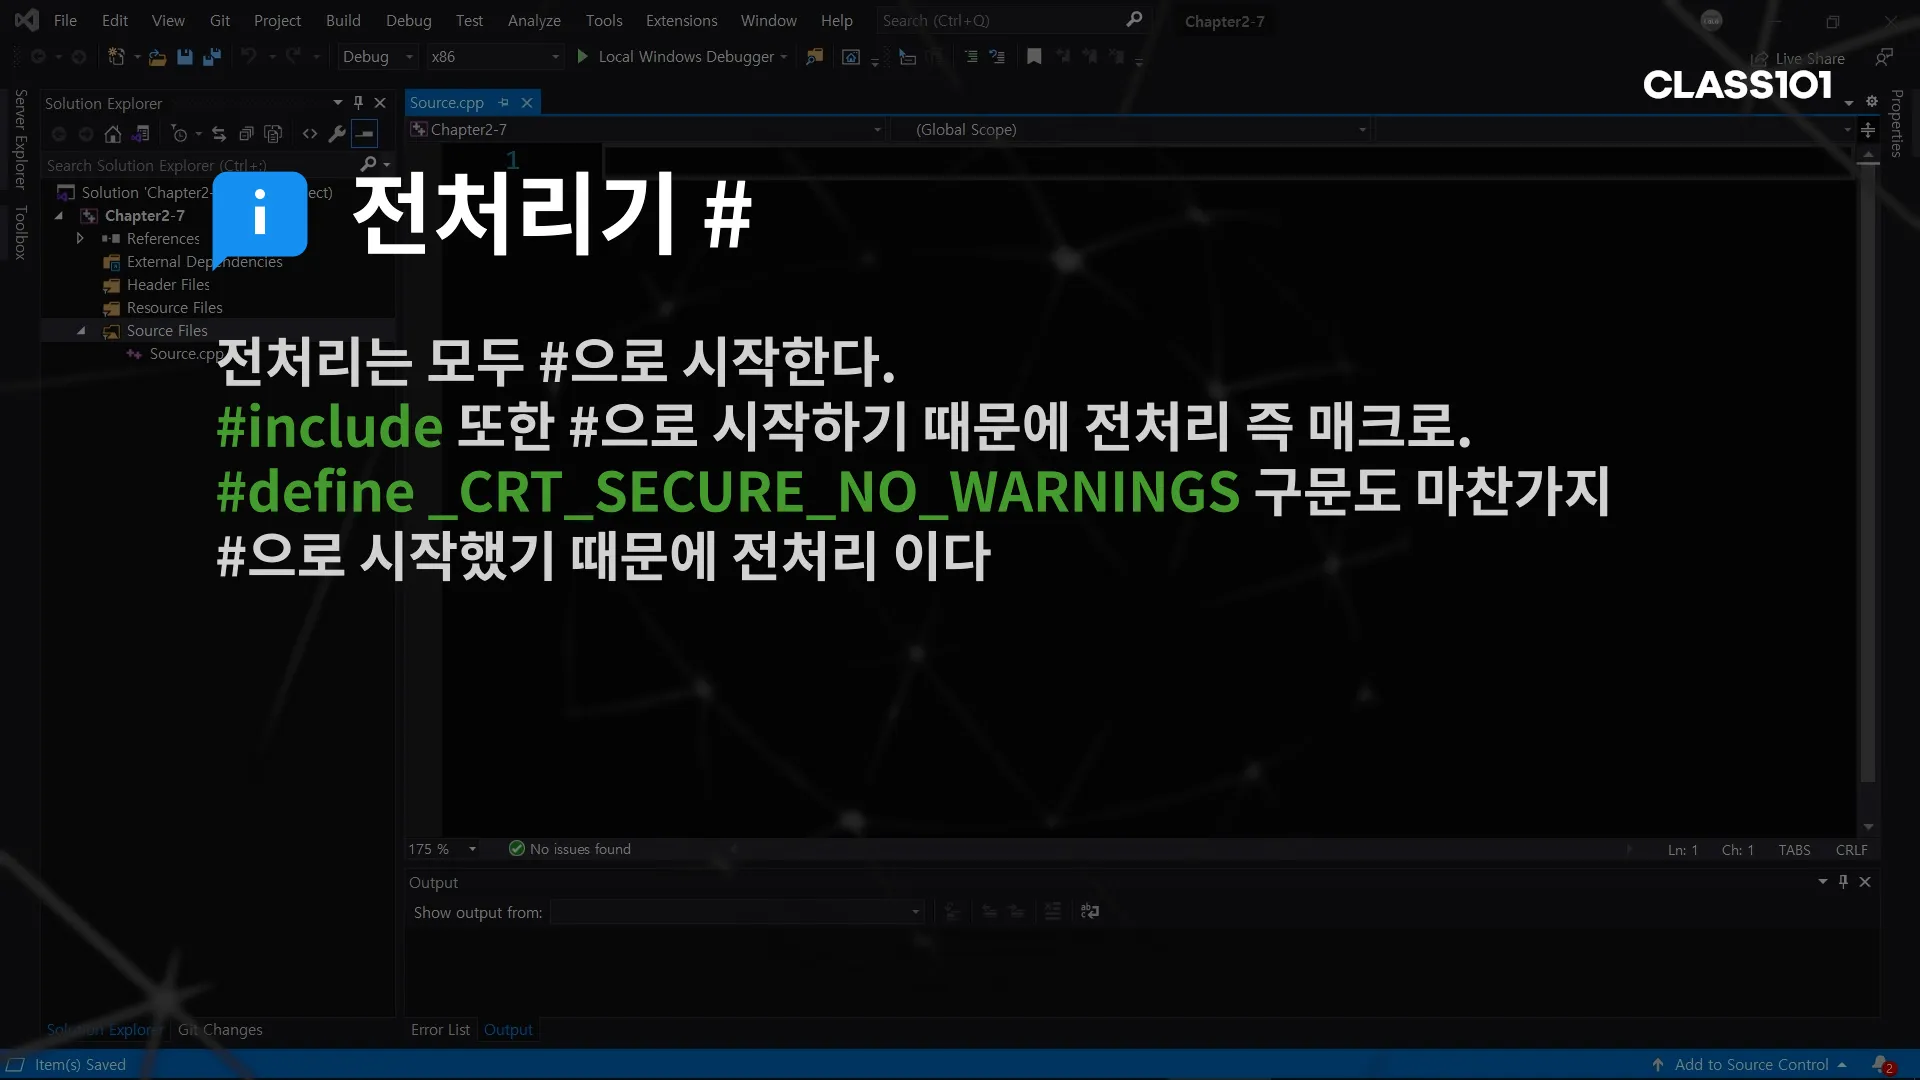Click the bookmark icon in toolbar
This screenshot has width=1920, height=1080.
1034,57
